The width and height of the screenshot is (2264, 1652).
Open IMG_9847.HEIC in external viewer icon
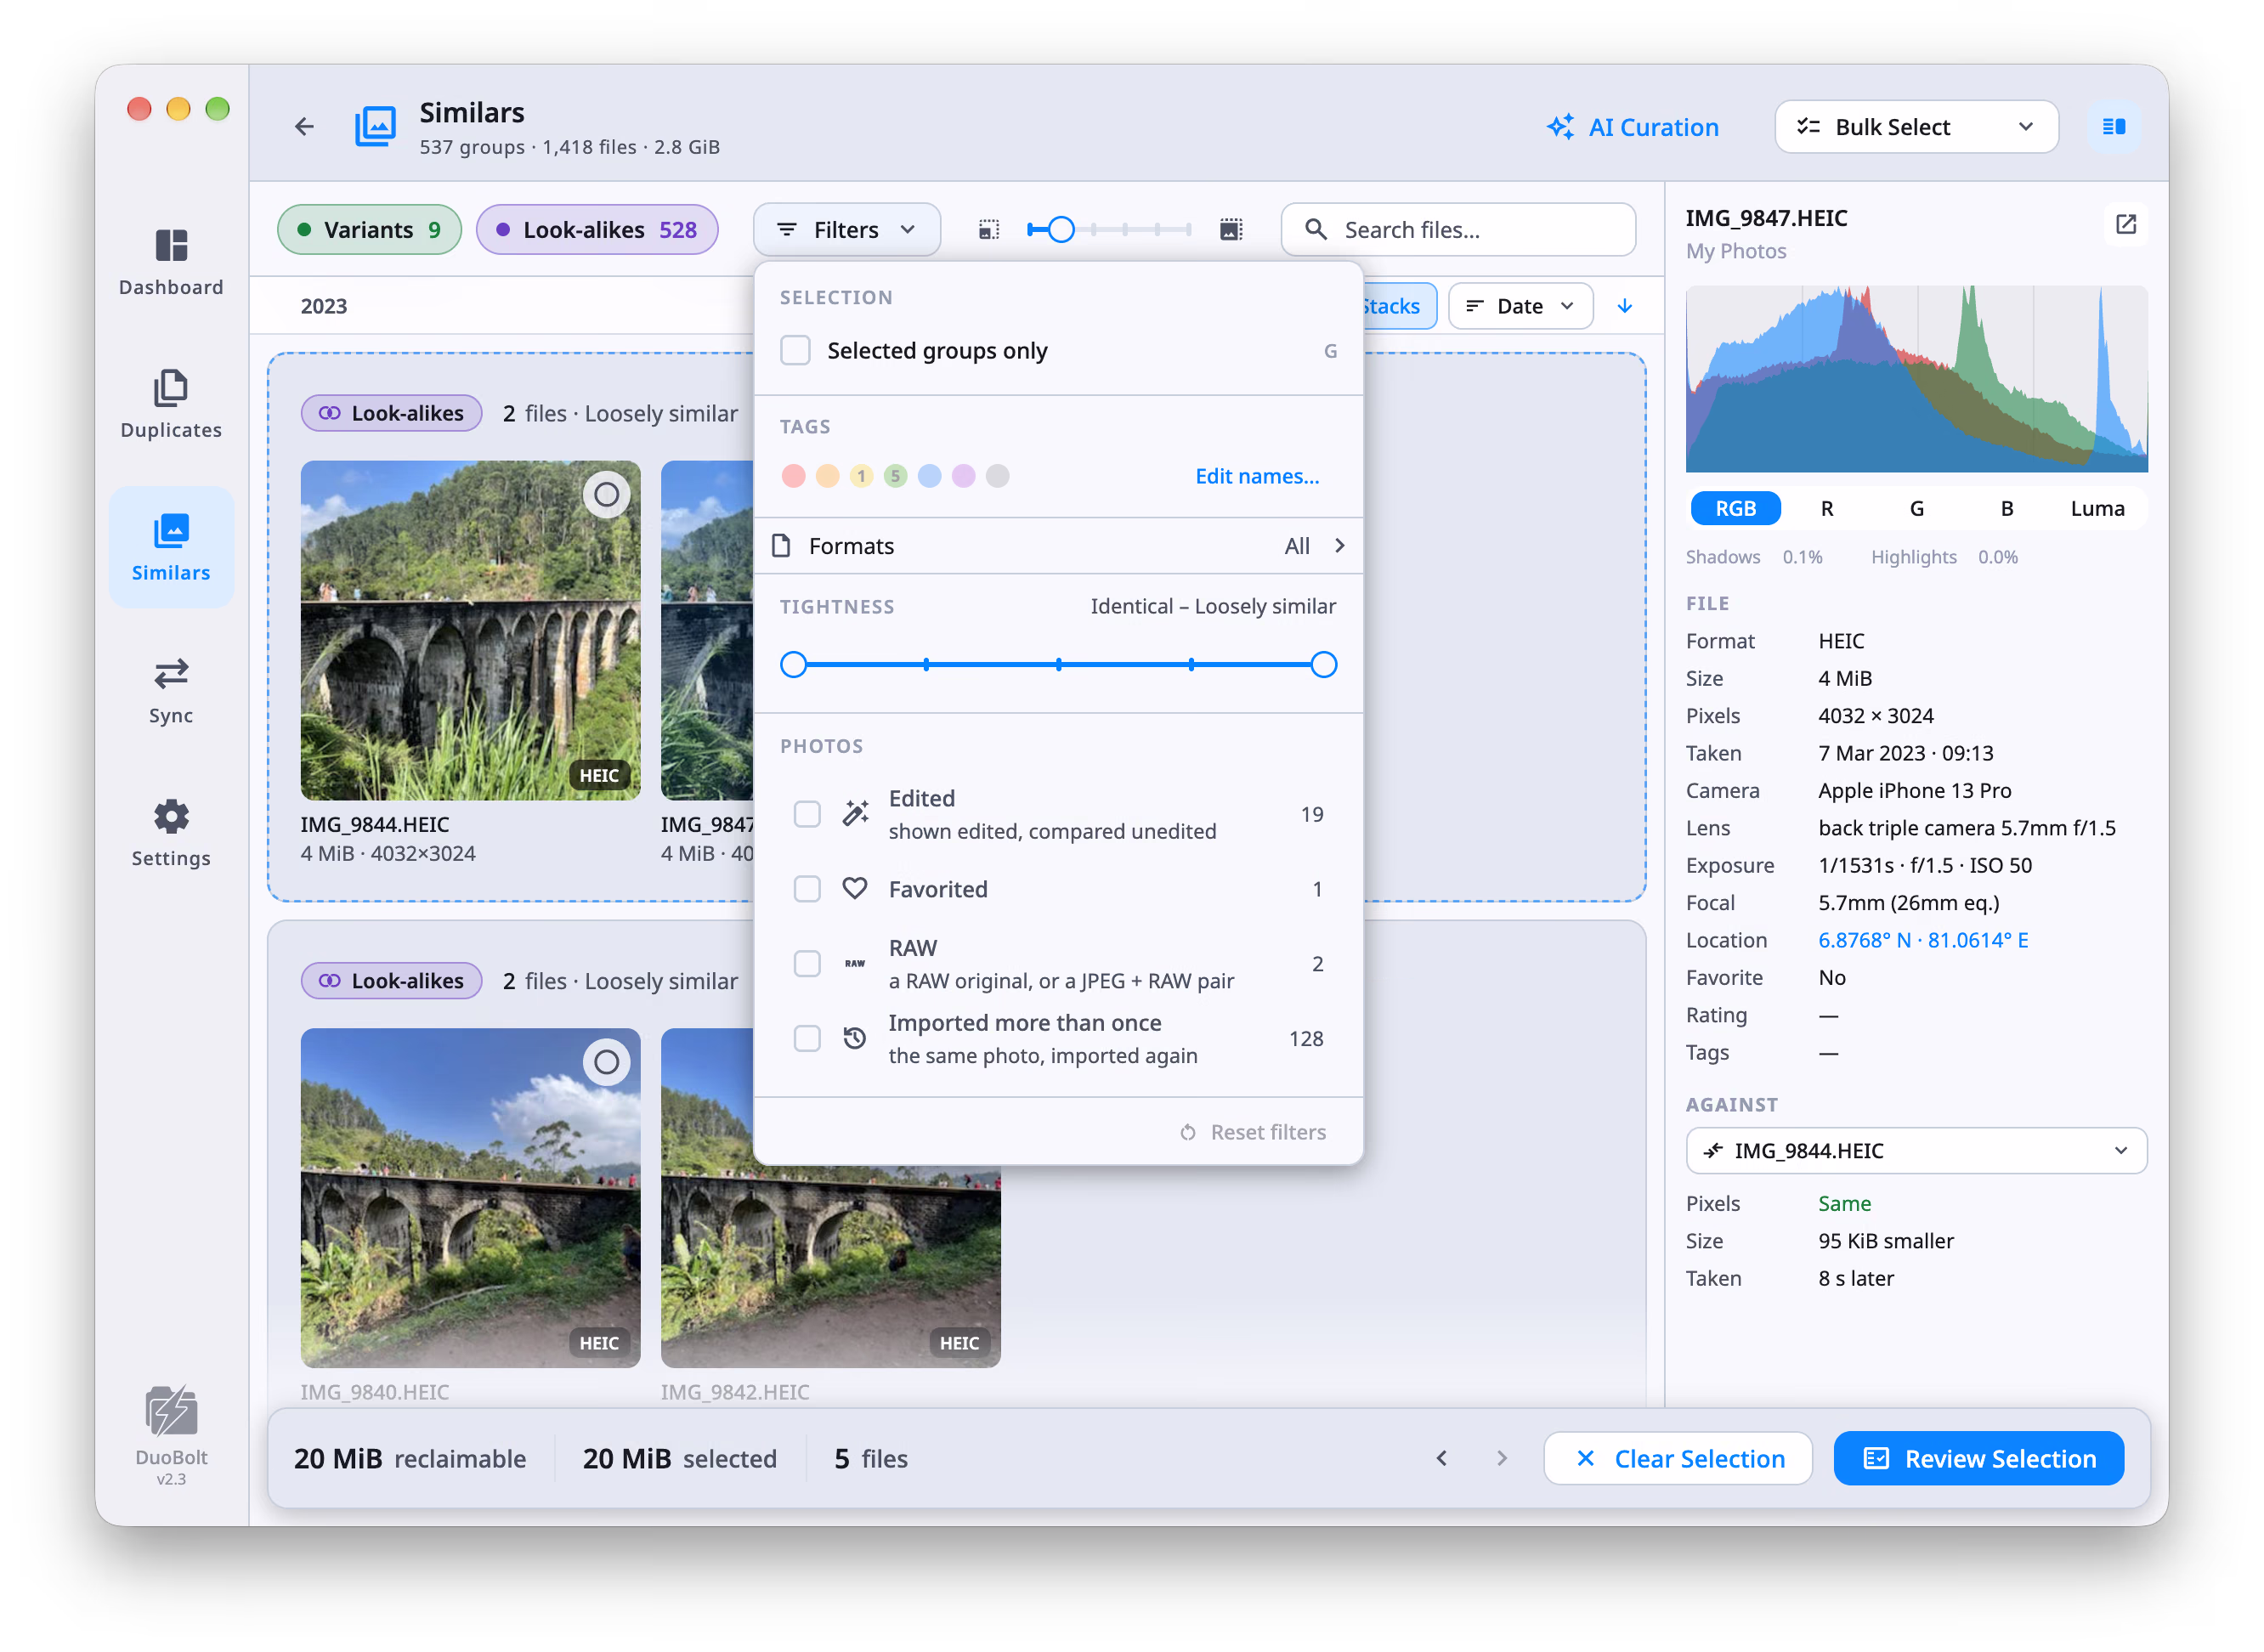(x=2125, y=224)
